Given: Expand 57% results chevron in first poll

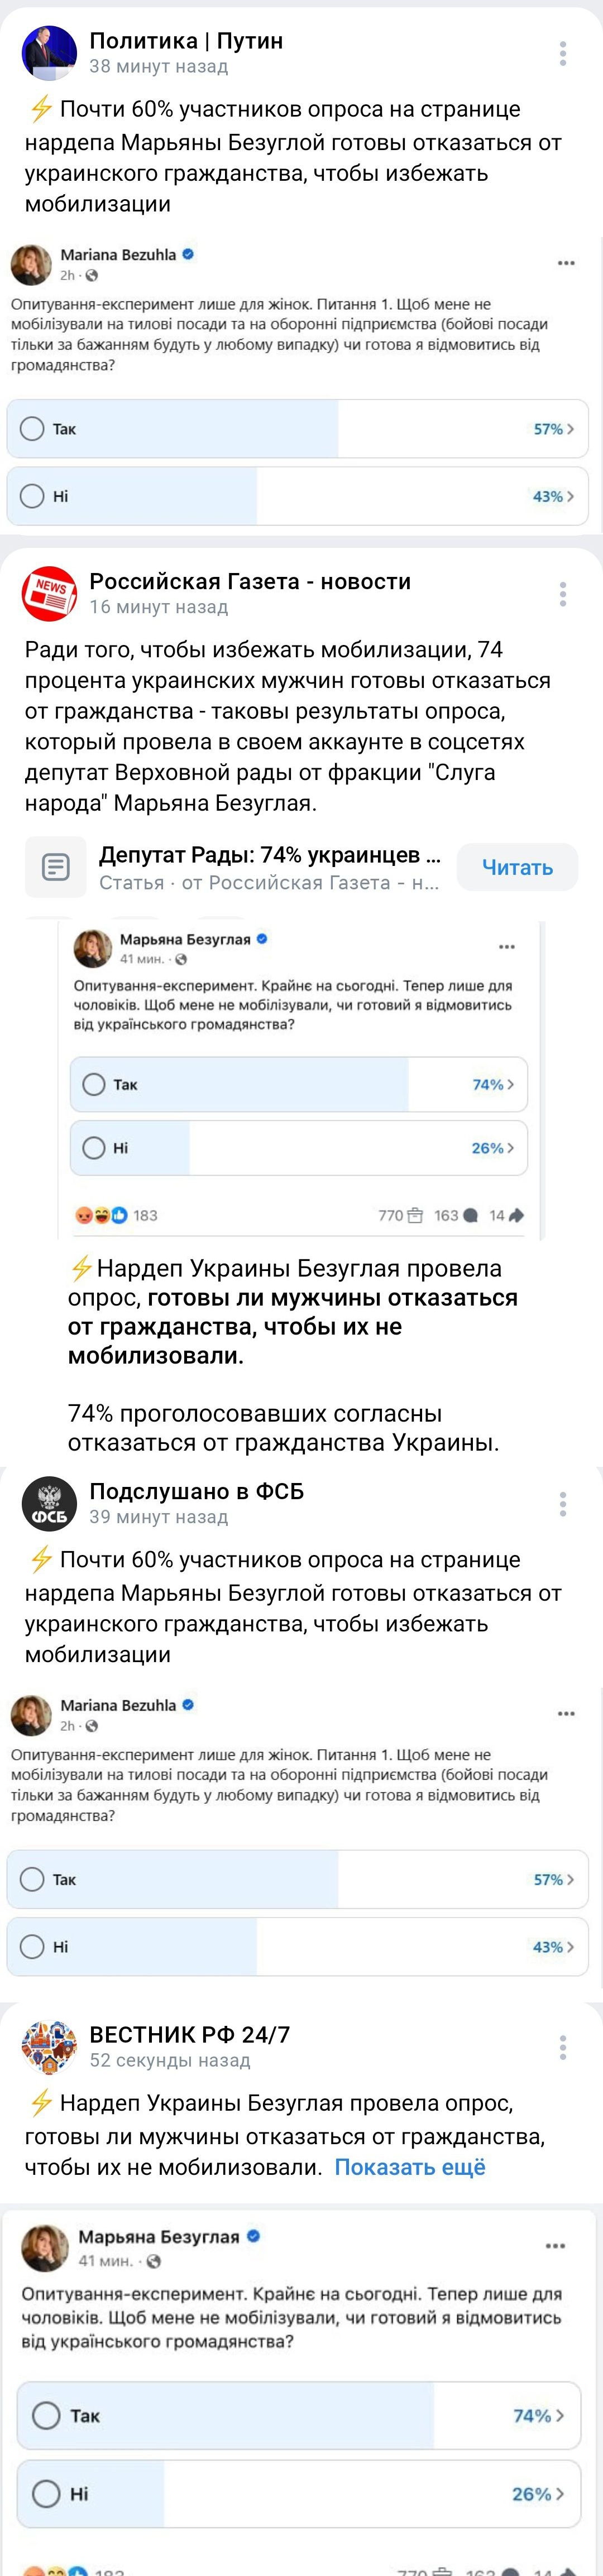Looking at the screenshot, I should click(x=570, y=429).
